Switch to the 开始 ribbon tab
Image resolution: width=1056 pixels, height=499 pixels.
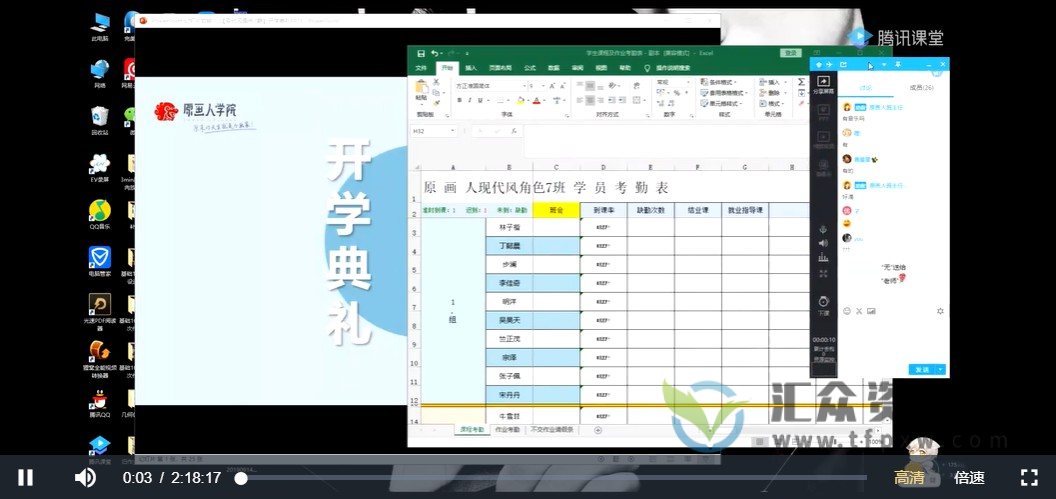pyautogui.click(x=447, y=68)
